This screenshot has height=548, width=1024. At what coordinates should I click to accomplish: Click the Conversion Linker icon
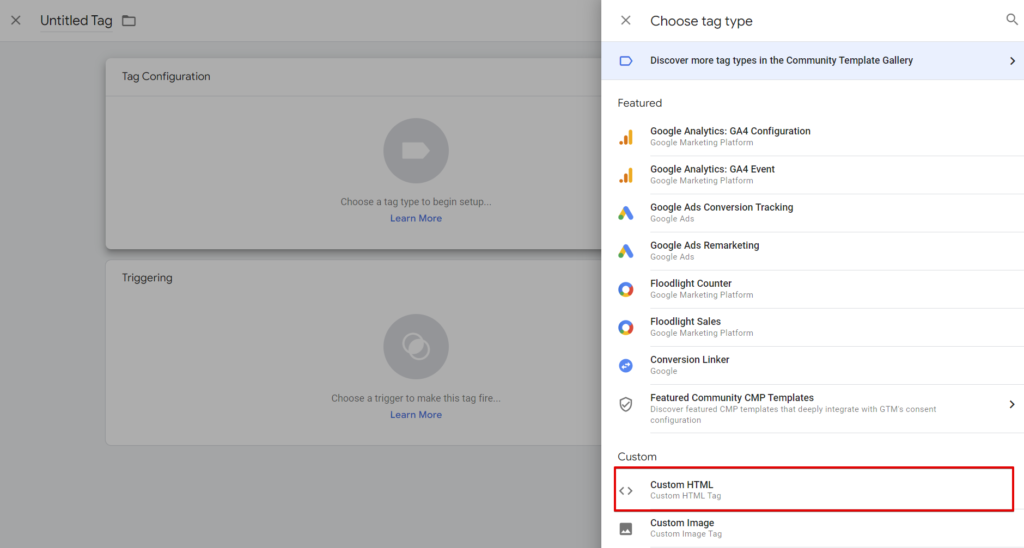[626, 365]
